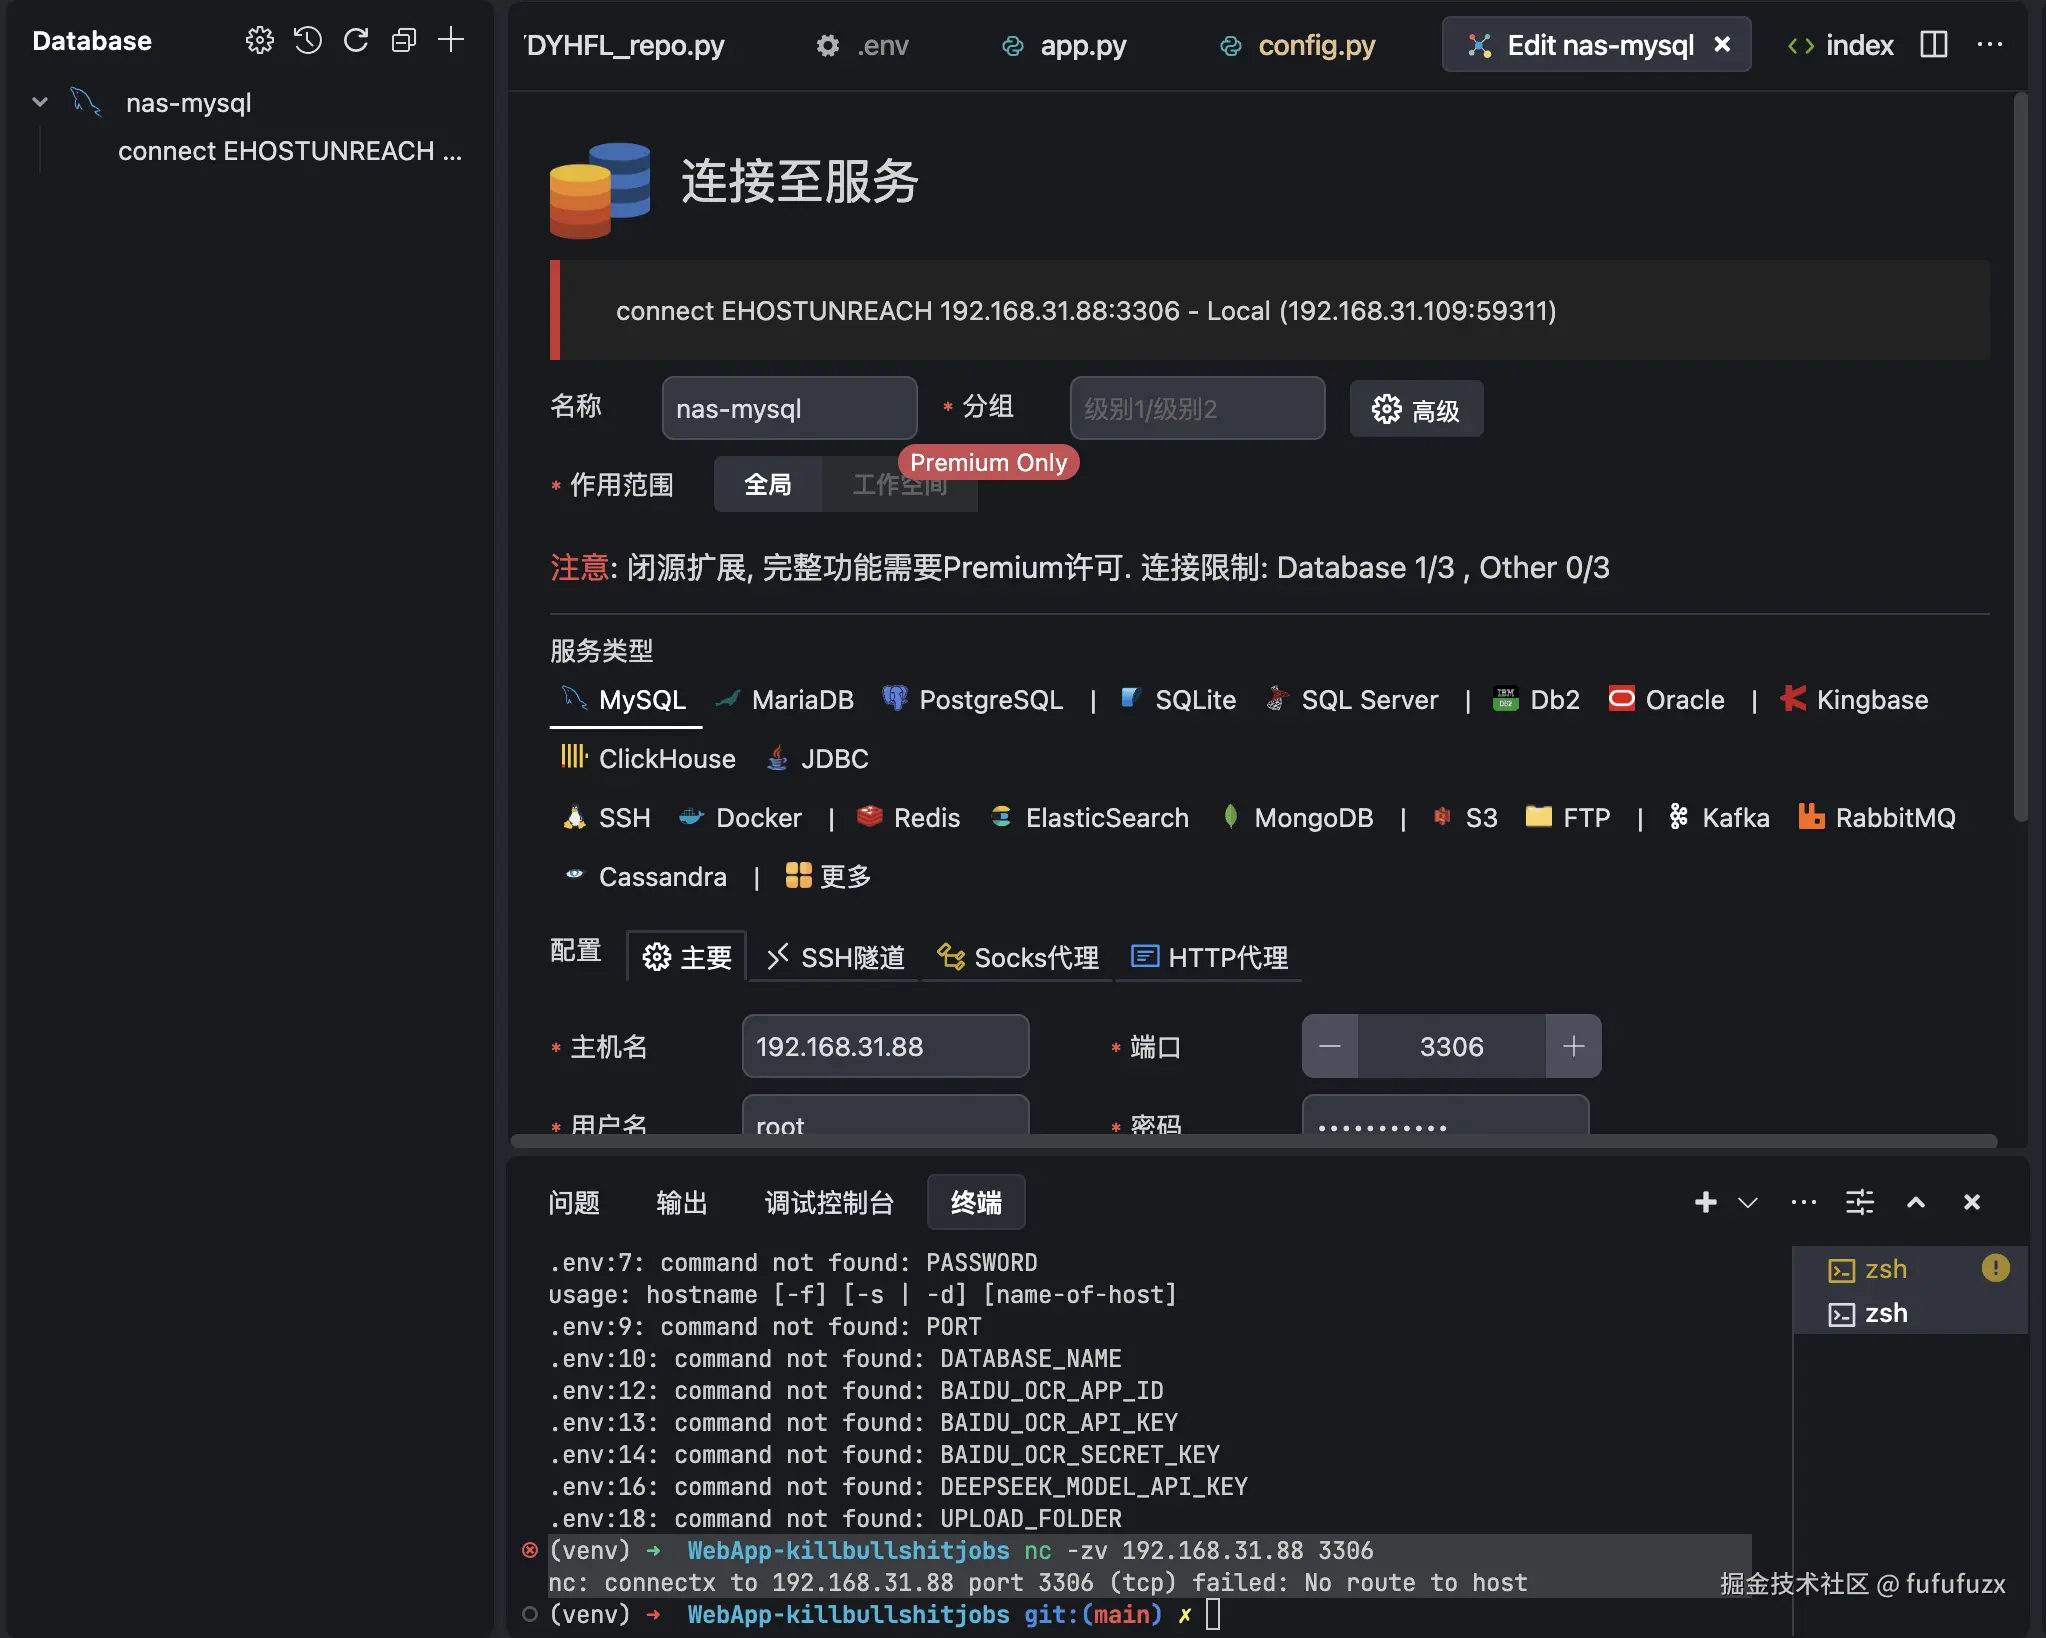Choose SQL Server service type
This screenshot has height=1638, width=2046.
click(x=1352, y=700)
